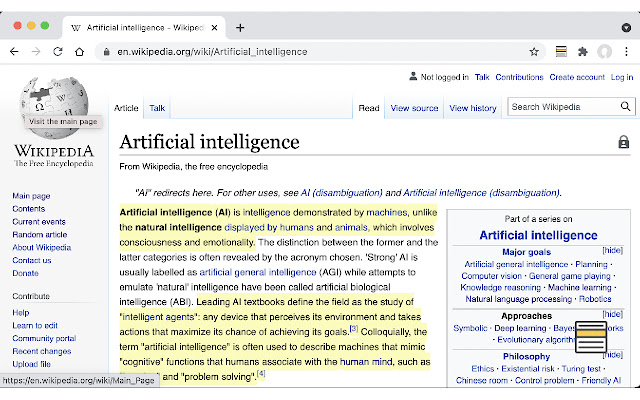The height and width of the screenshot is (400, 640).
Task: Click the search magnifier icon
Action: 625,107
